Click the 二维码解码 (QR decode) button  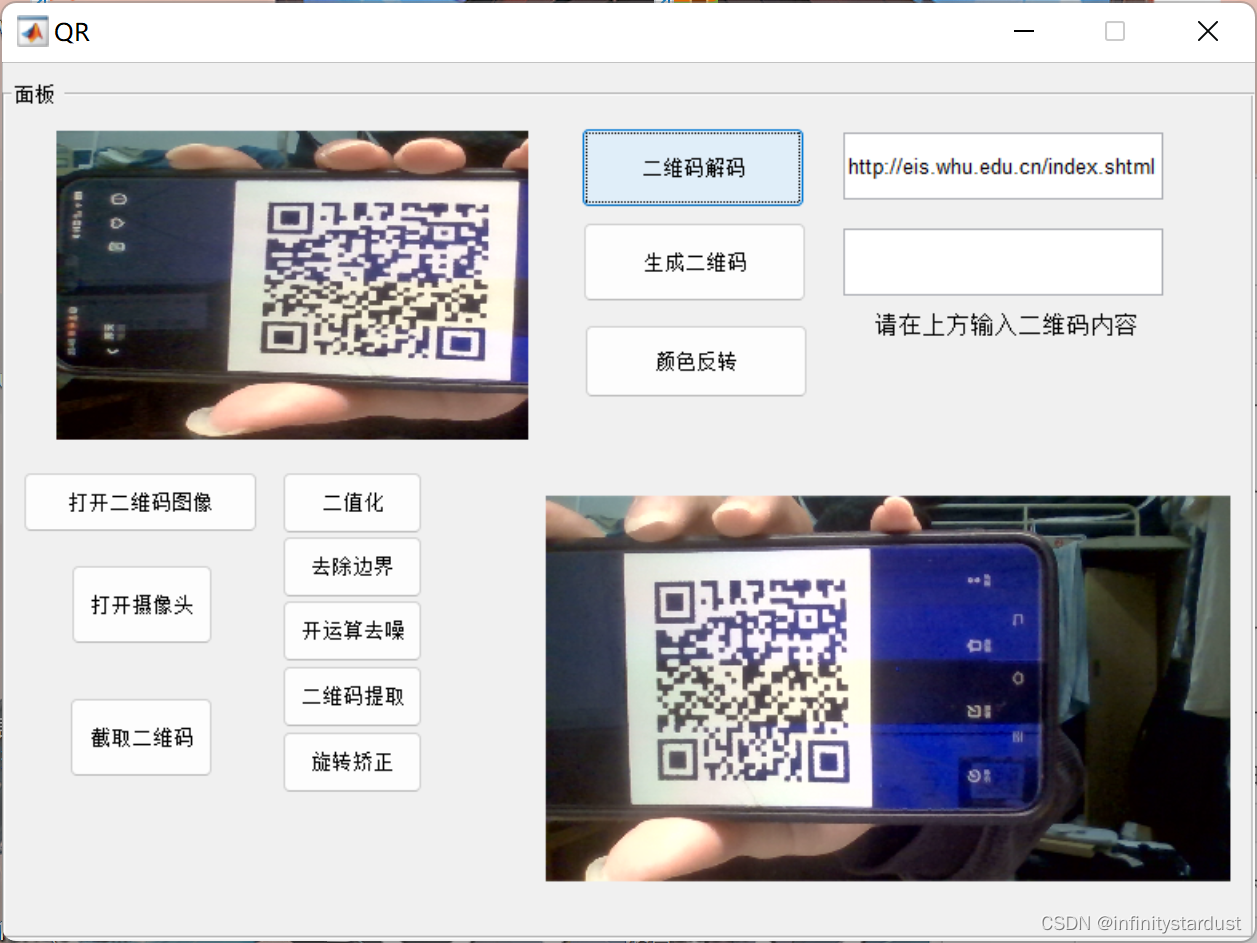coord(692,167)
